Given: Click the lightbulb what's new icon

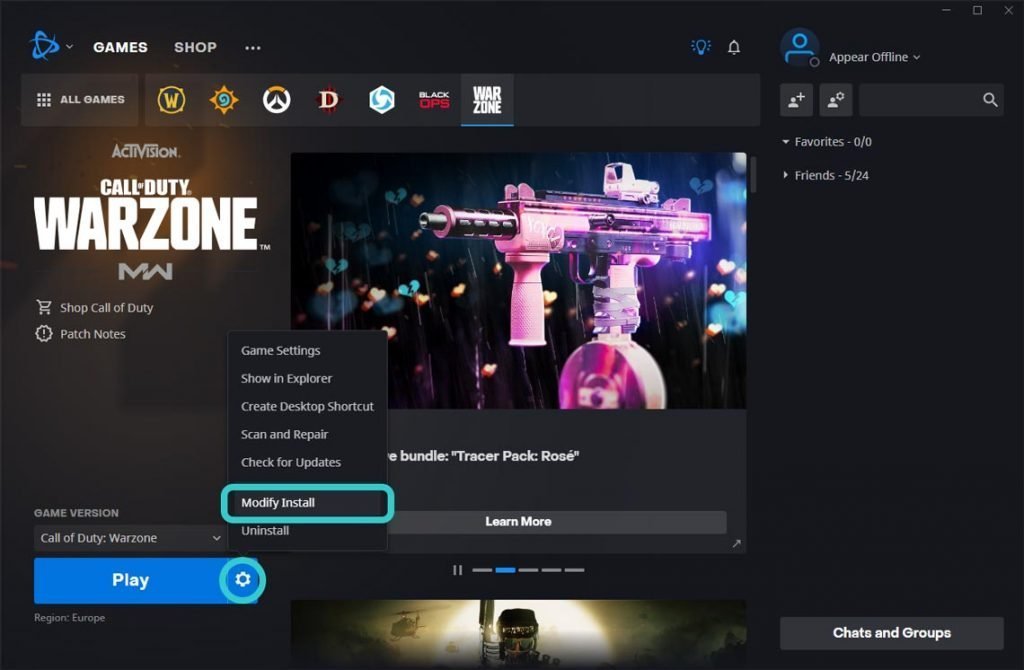Looking at the screenshot, I should [701, 47].
